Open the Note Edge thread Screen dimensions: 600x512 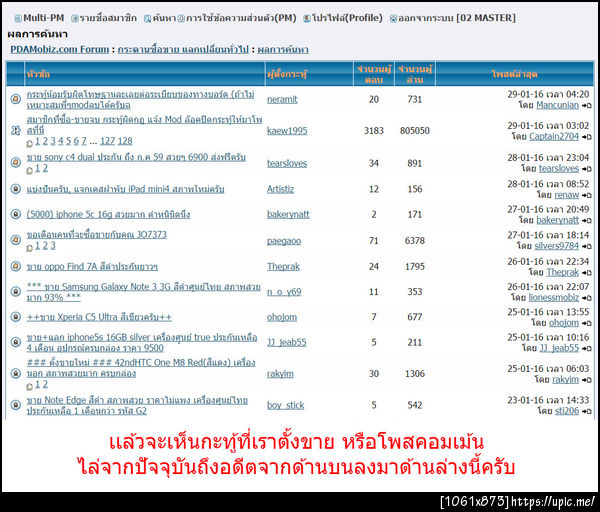pos(137,405)
